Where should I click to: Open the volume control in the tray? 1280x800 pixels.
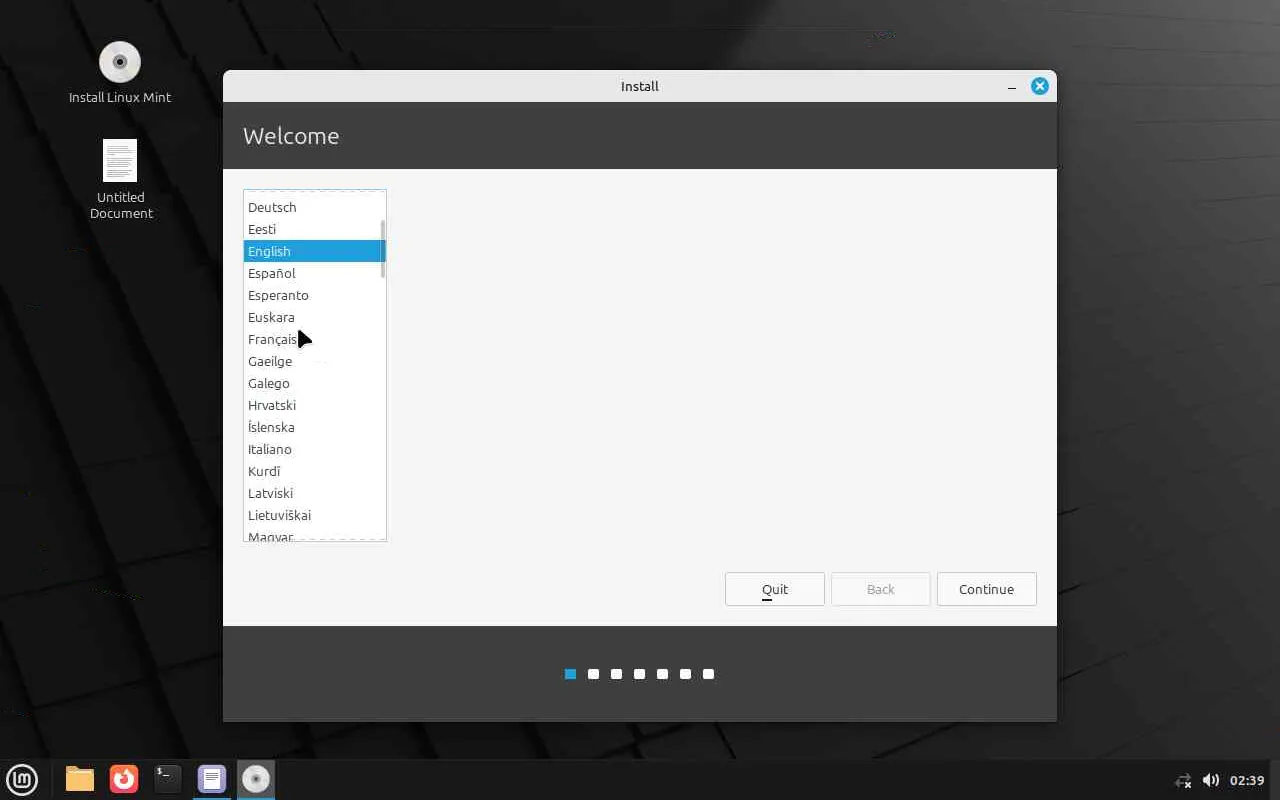(x=1210, y=780)
